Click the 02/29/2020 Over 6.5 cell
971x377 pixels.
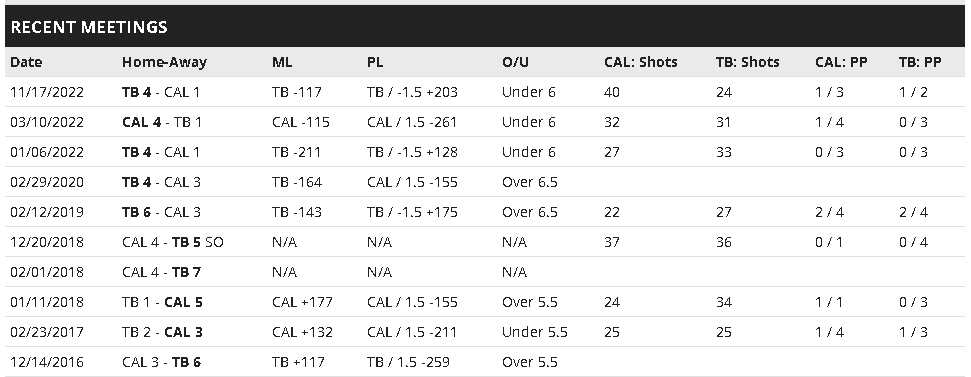tap(529, 182)
